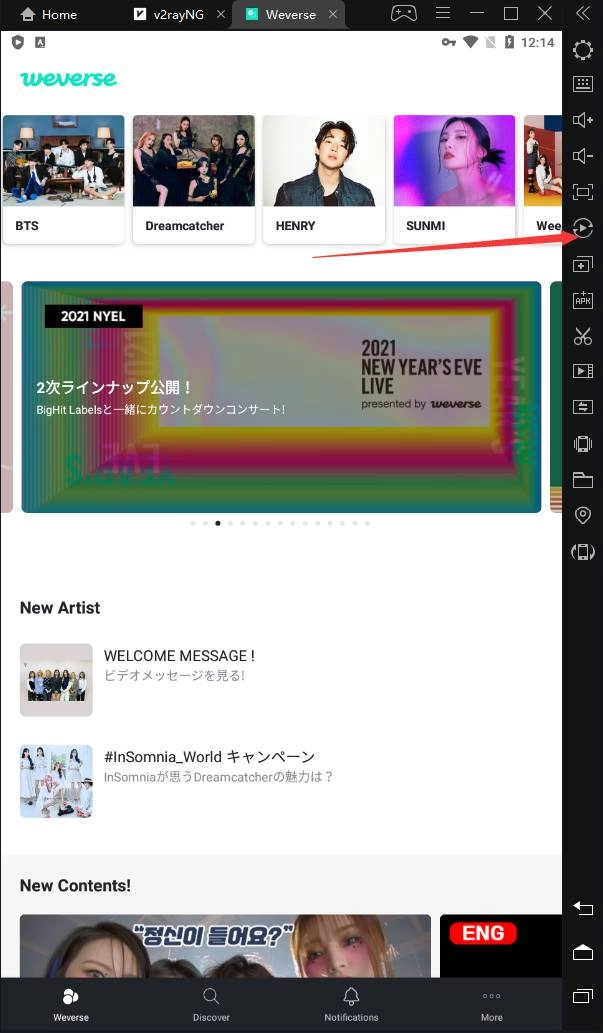Click the weverse logo
The width and height of the screenshot is (603, 1033).
click(69, 79)
